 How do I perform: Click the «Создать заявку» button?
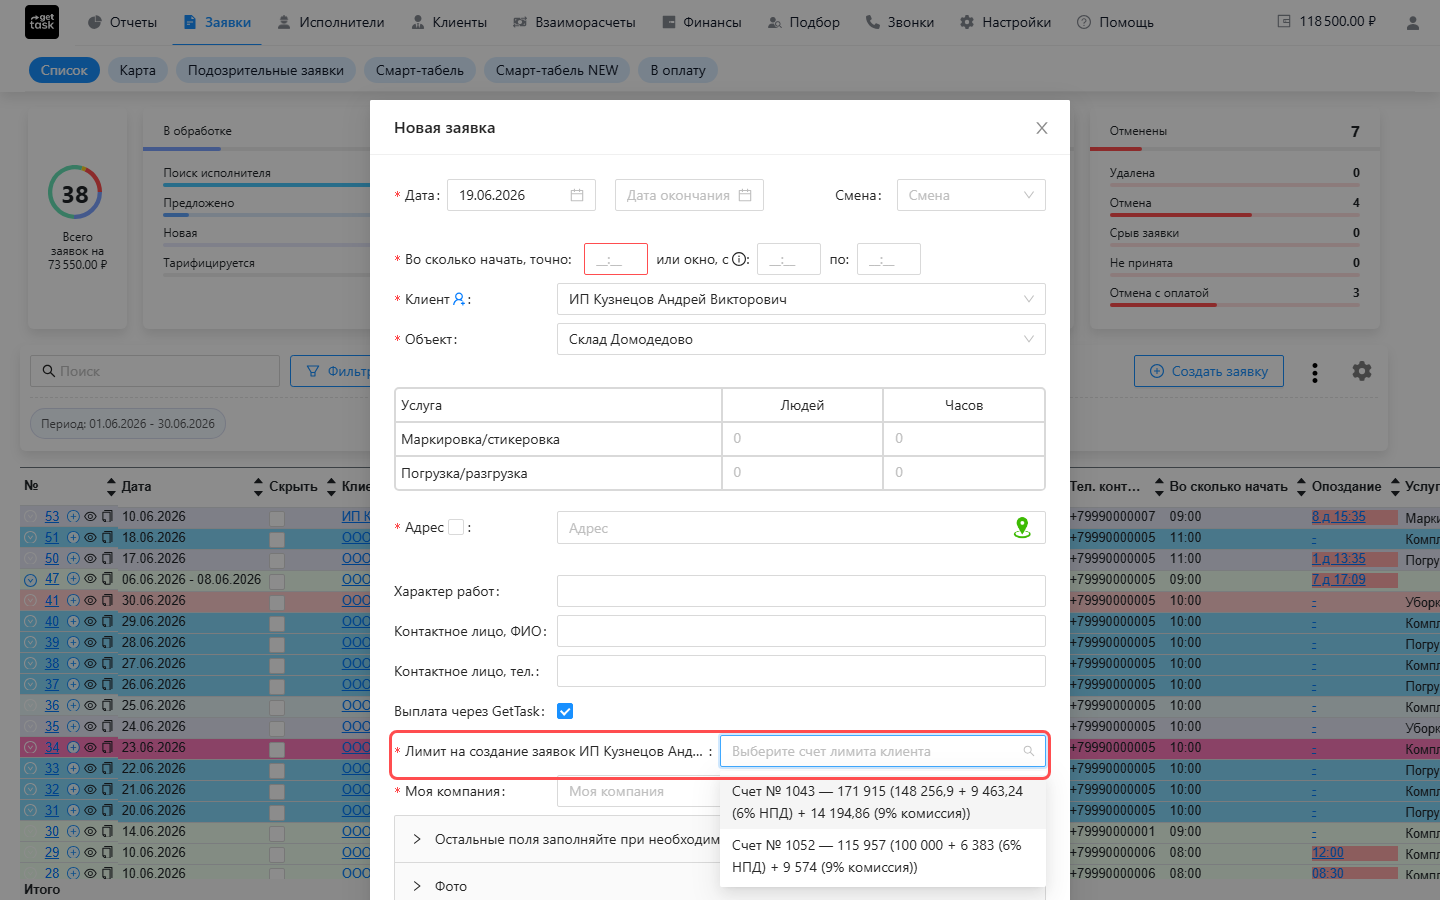pos(1209,371)
